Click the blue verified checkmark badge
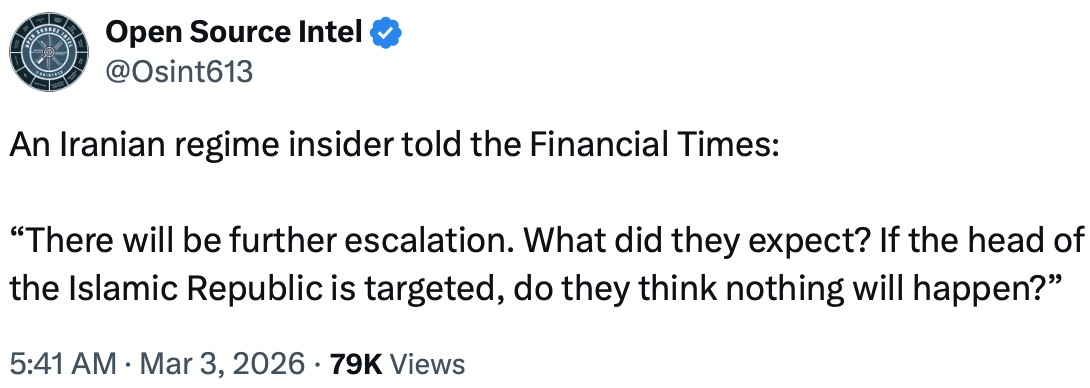 (x=385, y=33)
